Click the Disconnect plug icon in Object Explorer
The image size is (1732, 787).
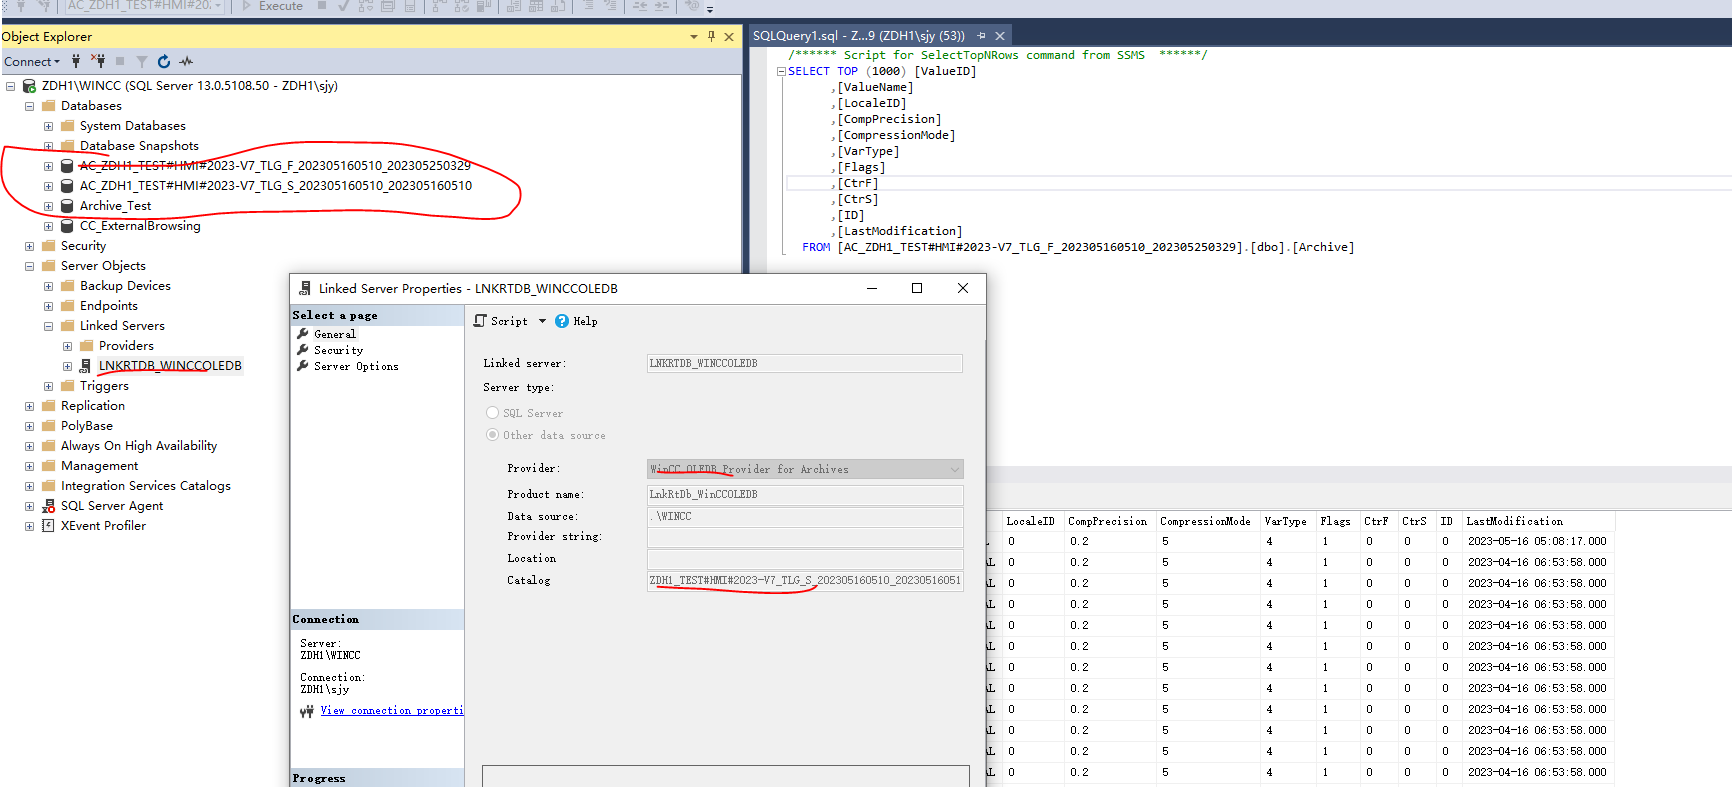point(98,62)
